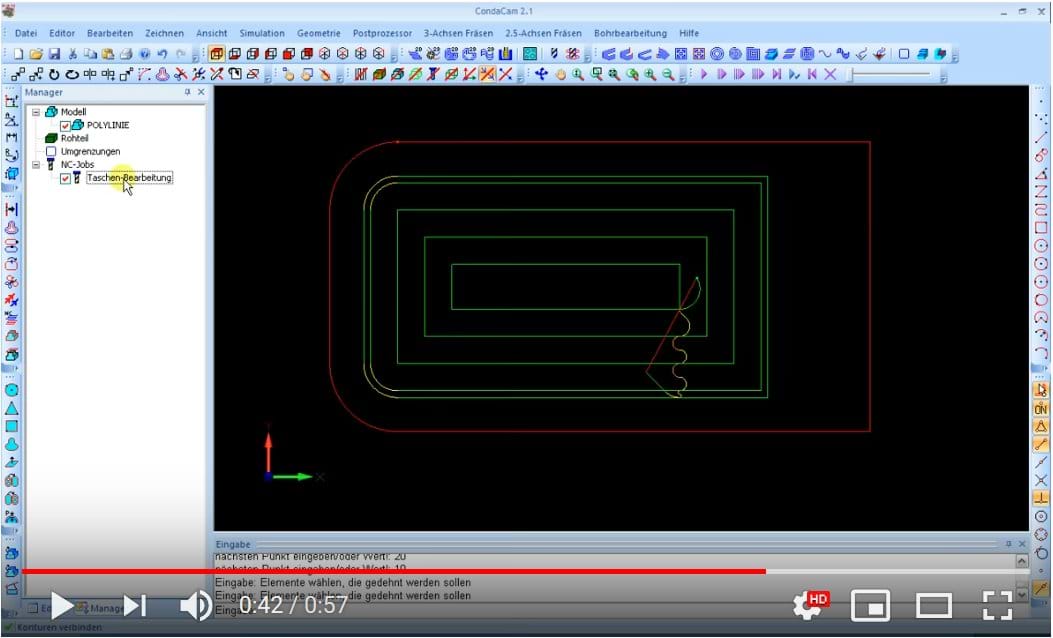Enter video fullscreen mode

tap(997, 606)
